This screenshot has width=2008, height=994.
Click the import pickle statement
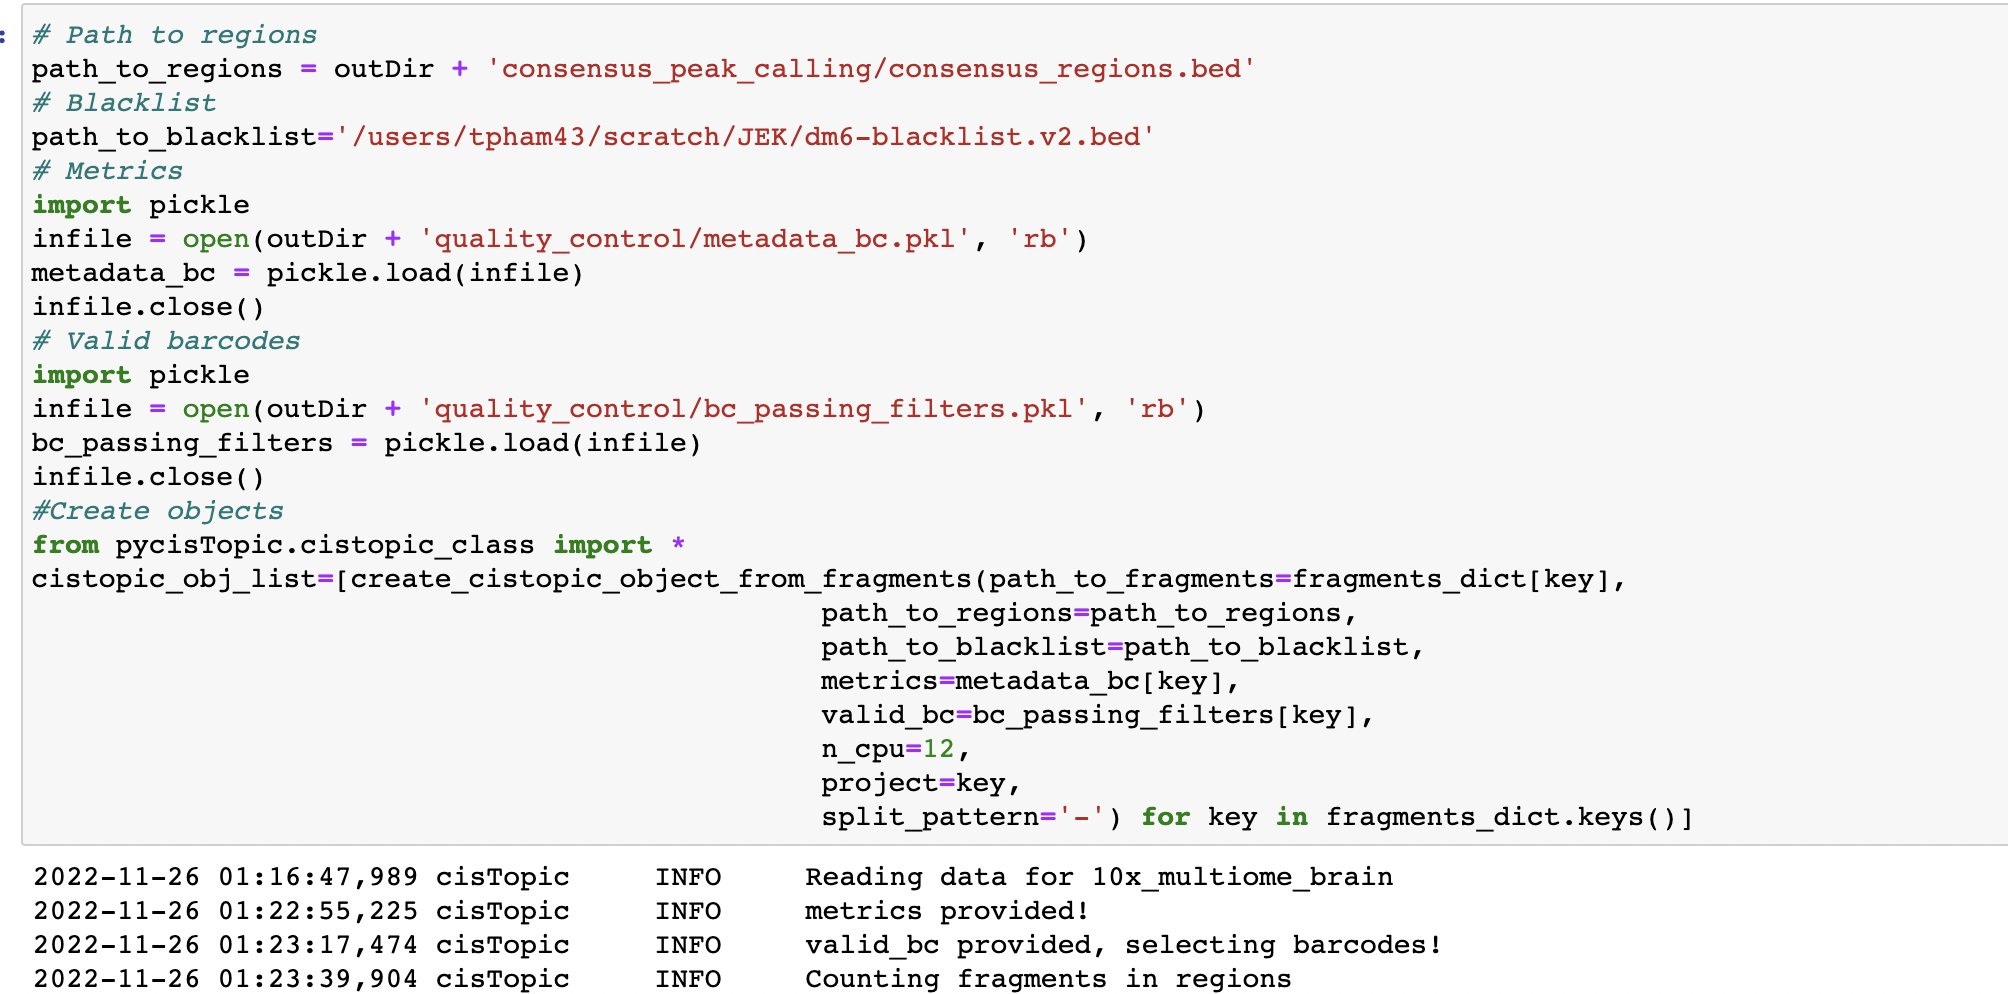coord(140,204)
